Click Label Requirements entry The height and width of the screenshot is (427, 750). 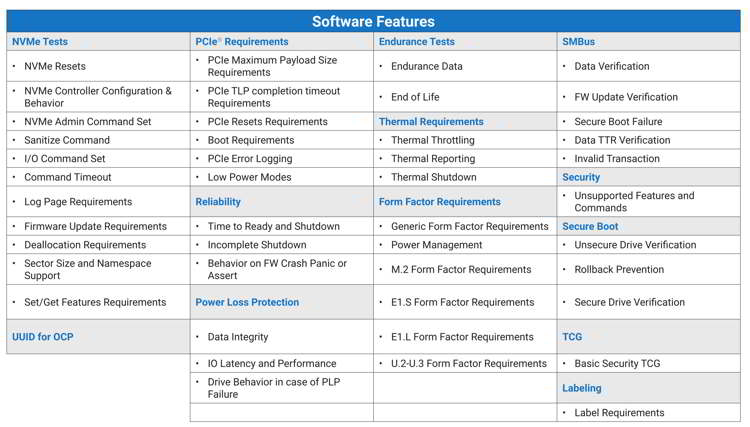click(x=619, y=413)
